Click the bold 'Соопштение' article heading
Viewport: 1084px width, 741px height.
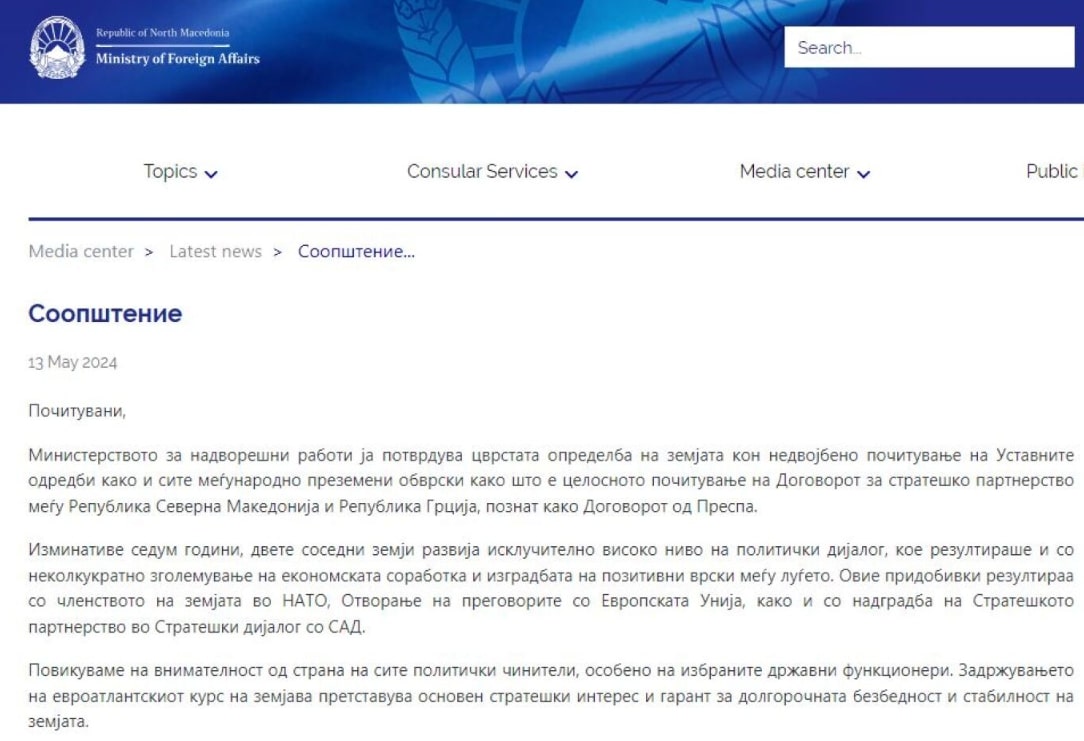coord(105,314)
